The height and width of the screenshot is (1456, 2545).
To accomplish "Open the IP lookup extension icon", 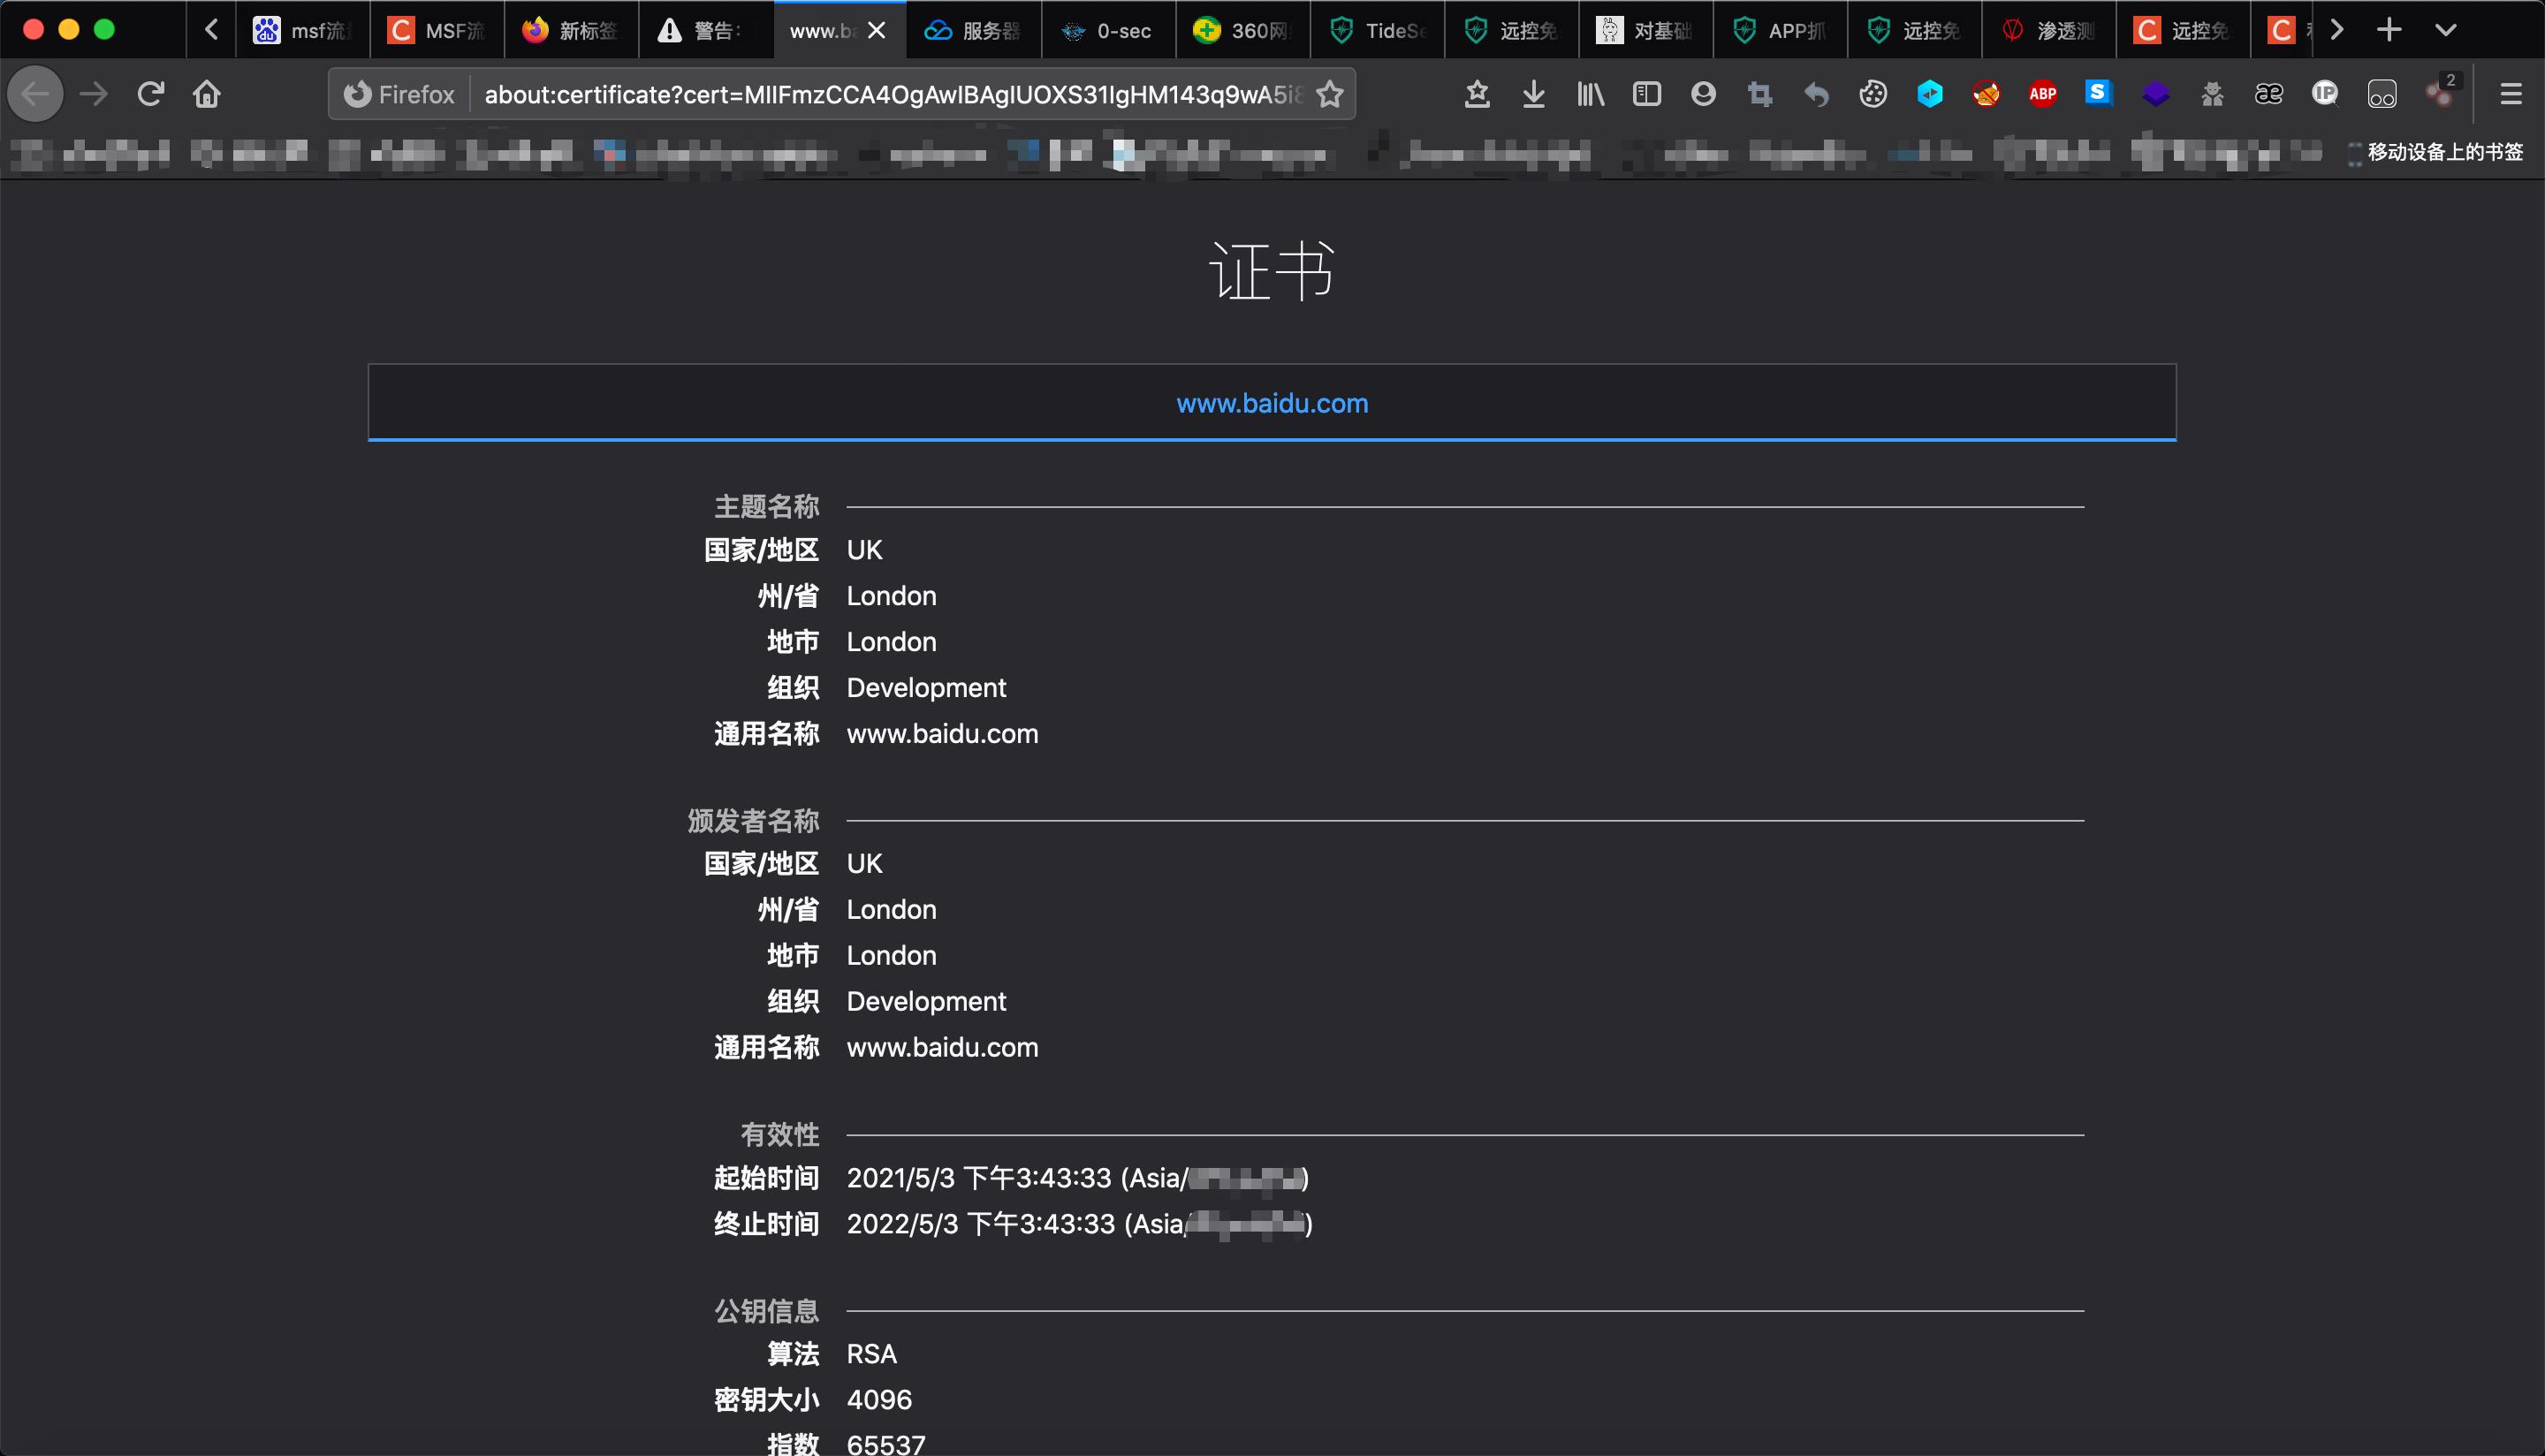I will (x=2325, y=94).
